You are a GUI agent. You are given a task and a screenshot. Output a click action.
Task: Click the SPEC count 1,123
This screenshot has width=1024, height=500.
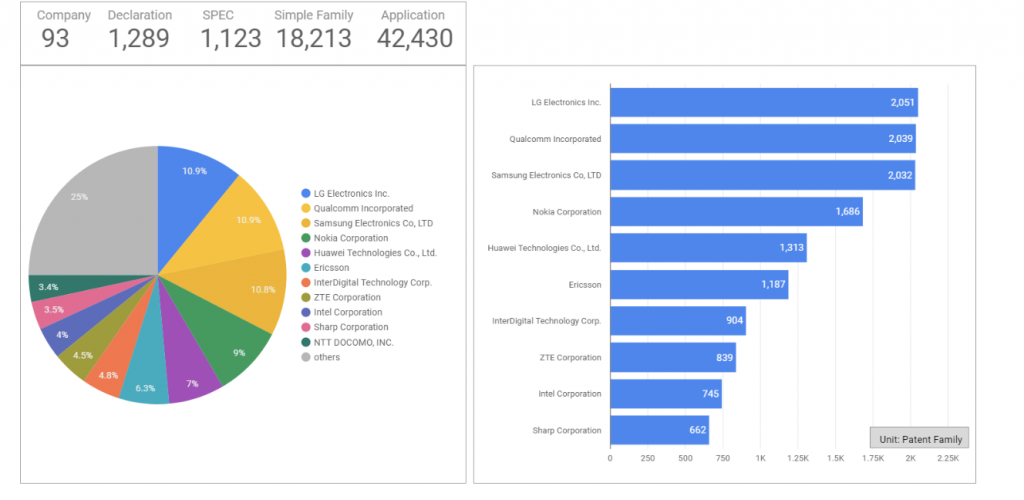[231, 39]
